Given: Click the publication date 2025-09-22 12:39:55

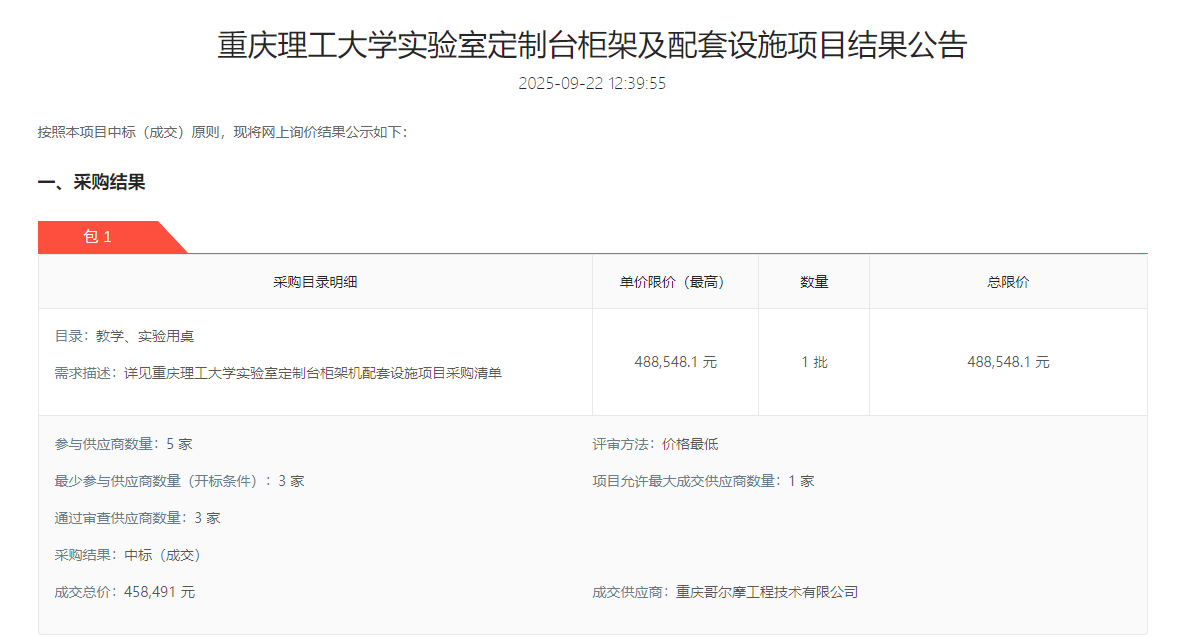Looking at the screenshot, I should coord(596,84).
